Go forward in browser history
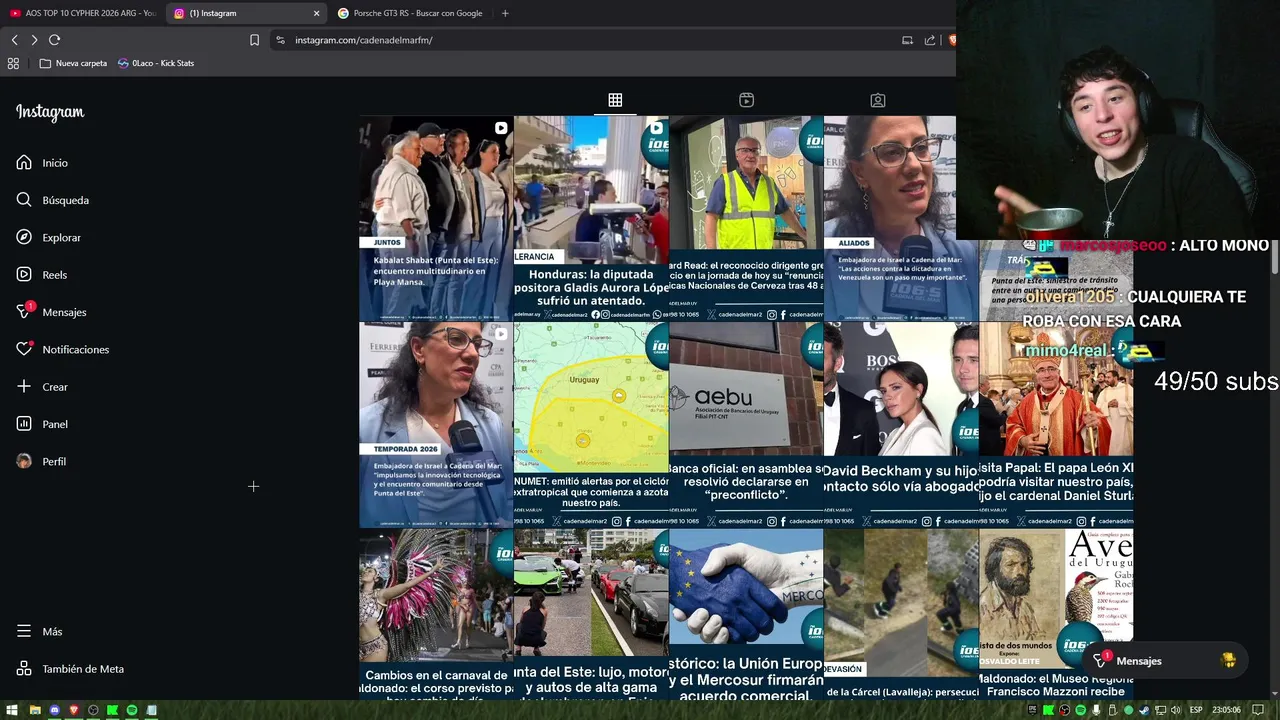This screenshot has height=720, width=1280. (x=34, y=40)
